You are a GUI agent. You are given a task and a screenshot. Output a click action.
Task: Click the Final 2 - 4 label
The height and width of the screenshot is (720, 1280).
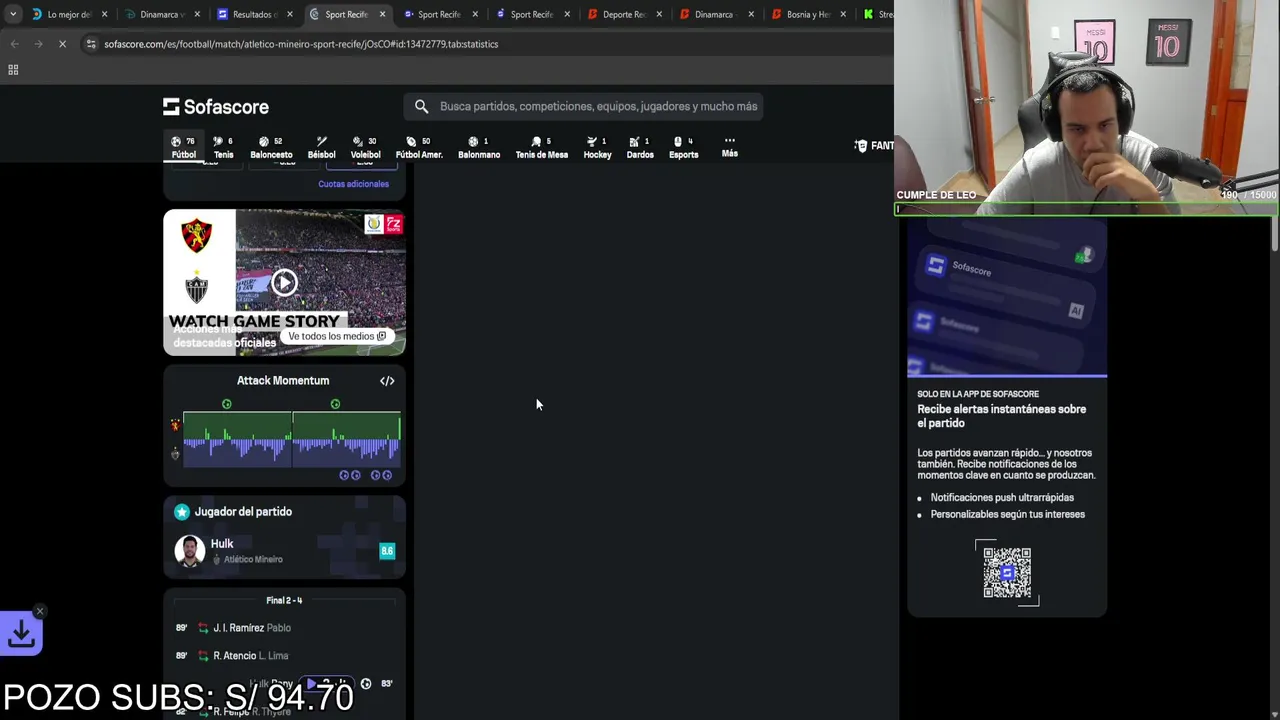[x=284, y=600]
